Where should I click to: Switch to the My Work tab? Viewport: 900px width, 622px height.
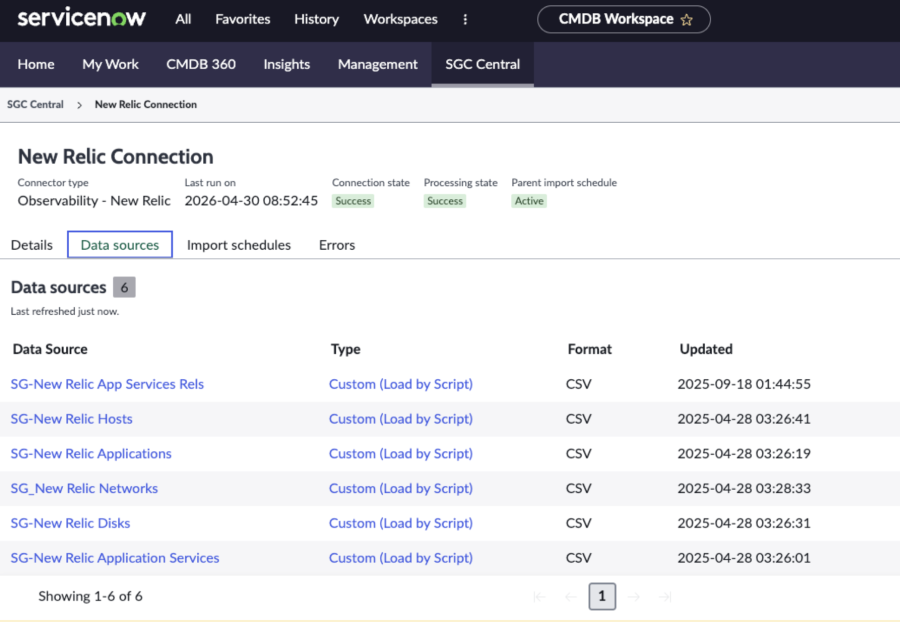(110, 64)
